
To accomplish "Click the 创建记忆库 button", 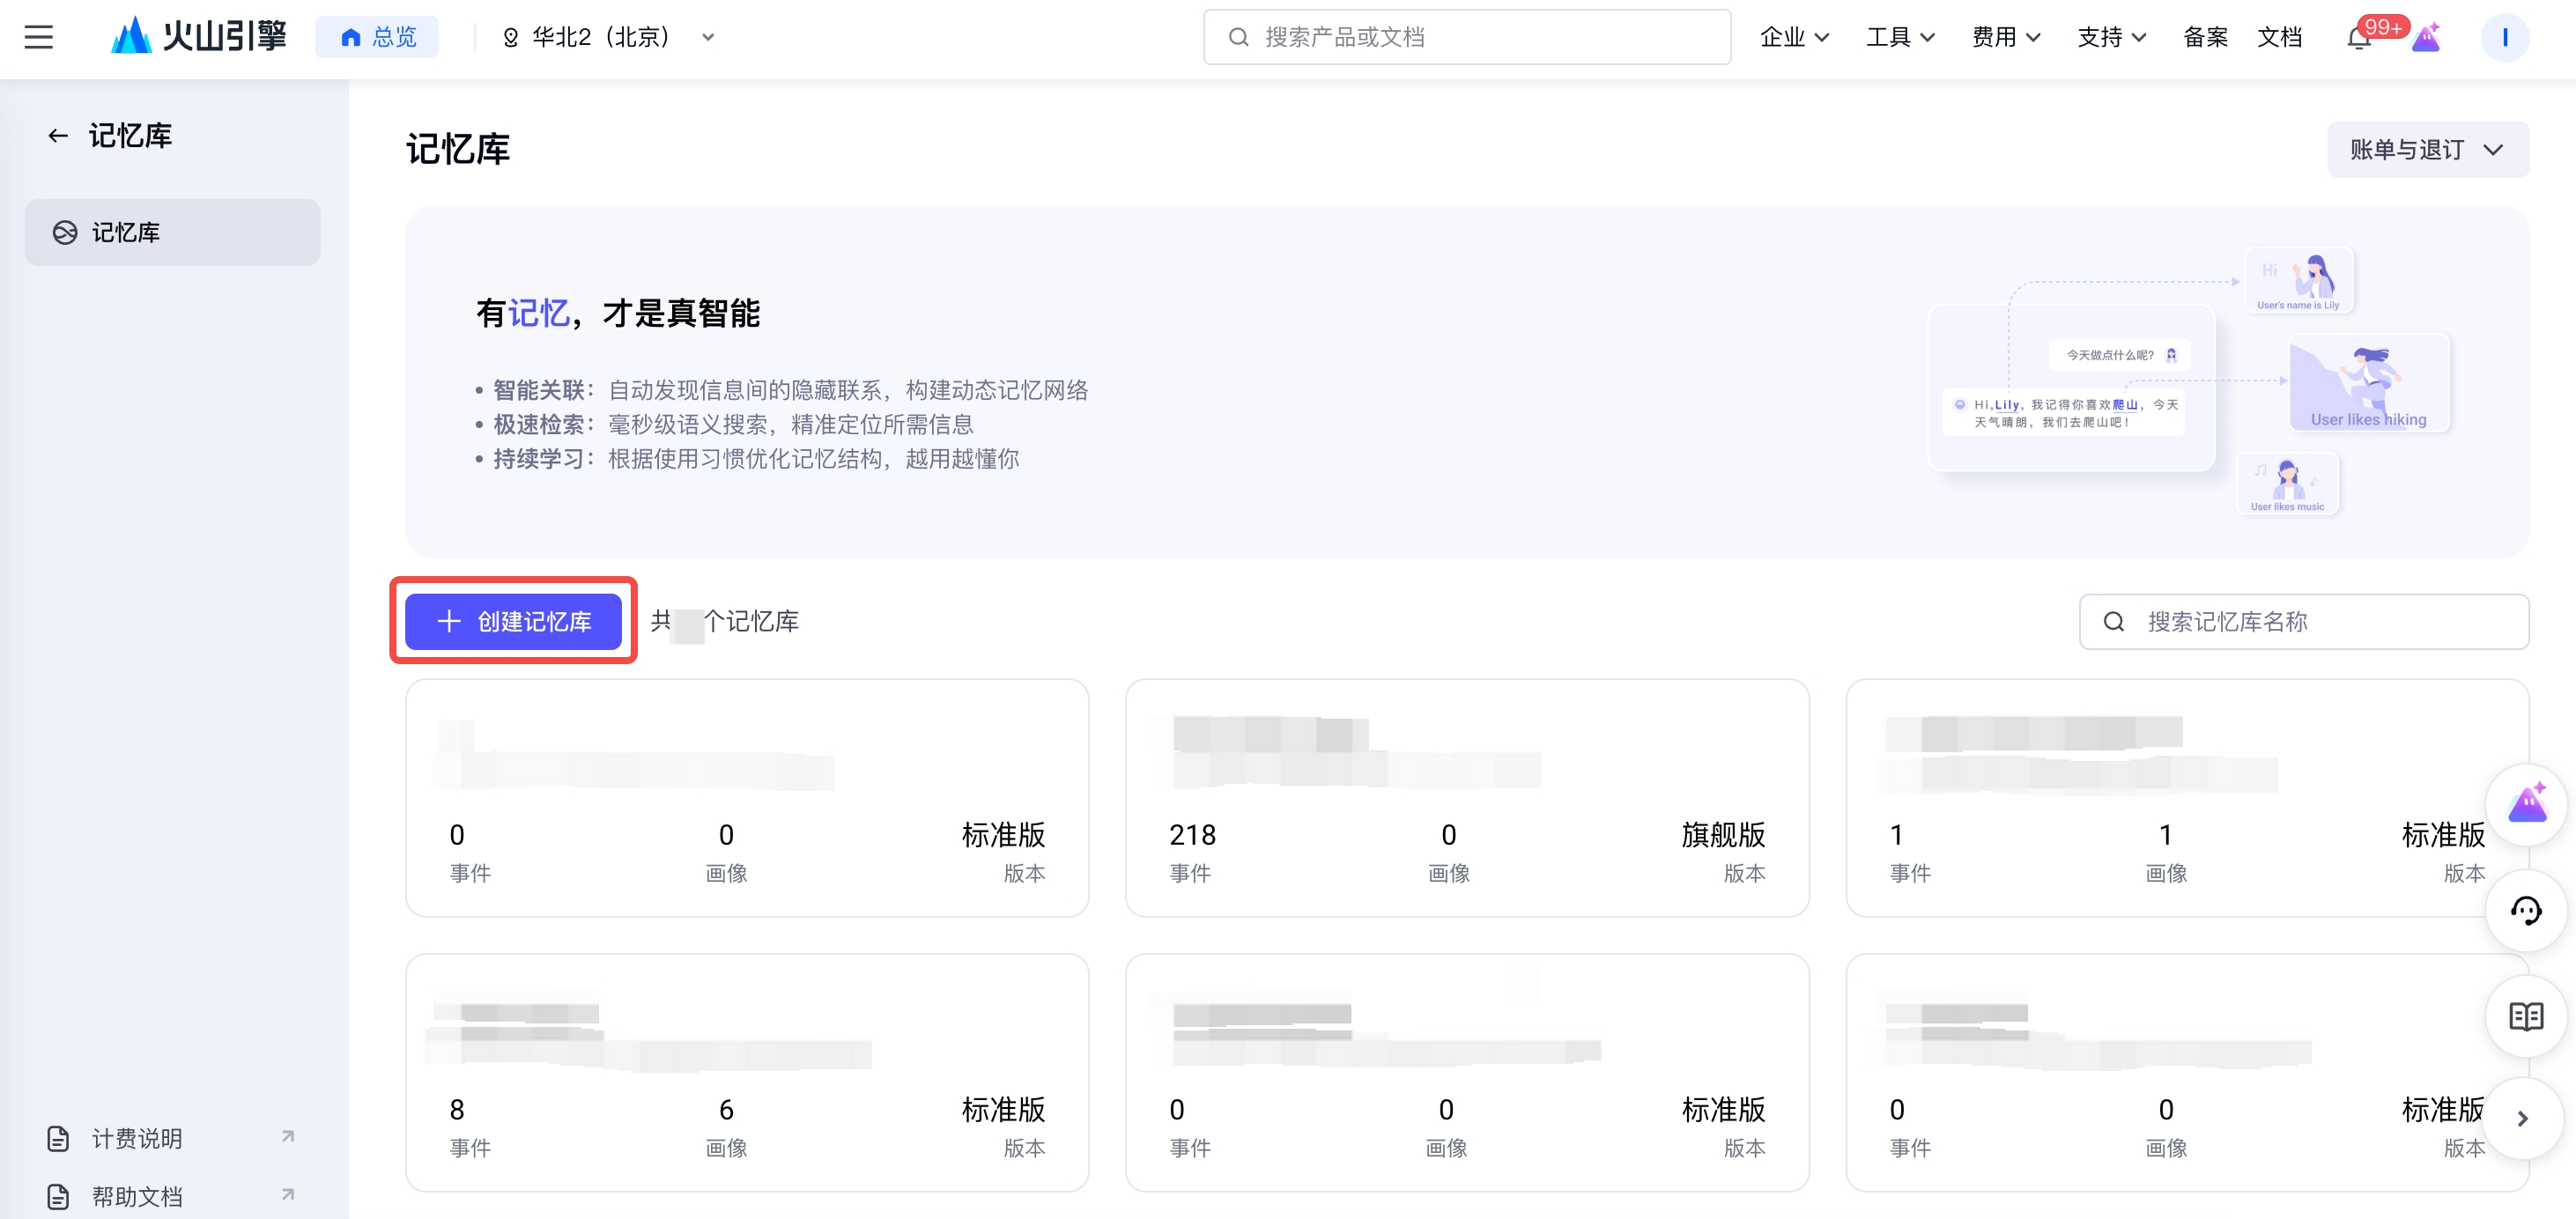I will 513,621.
